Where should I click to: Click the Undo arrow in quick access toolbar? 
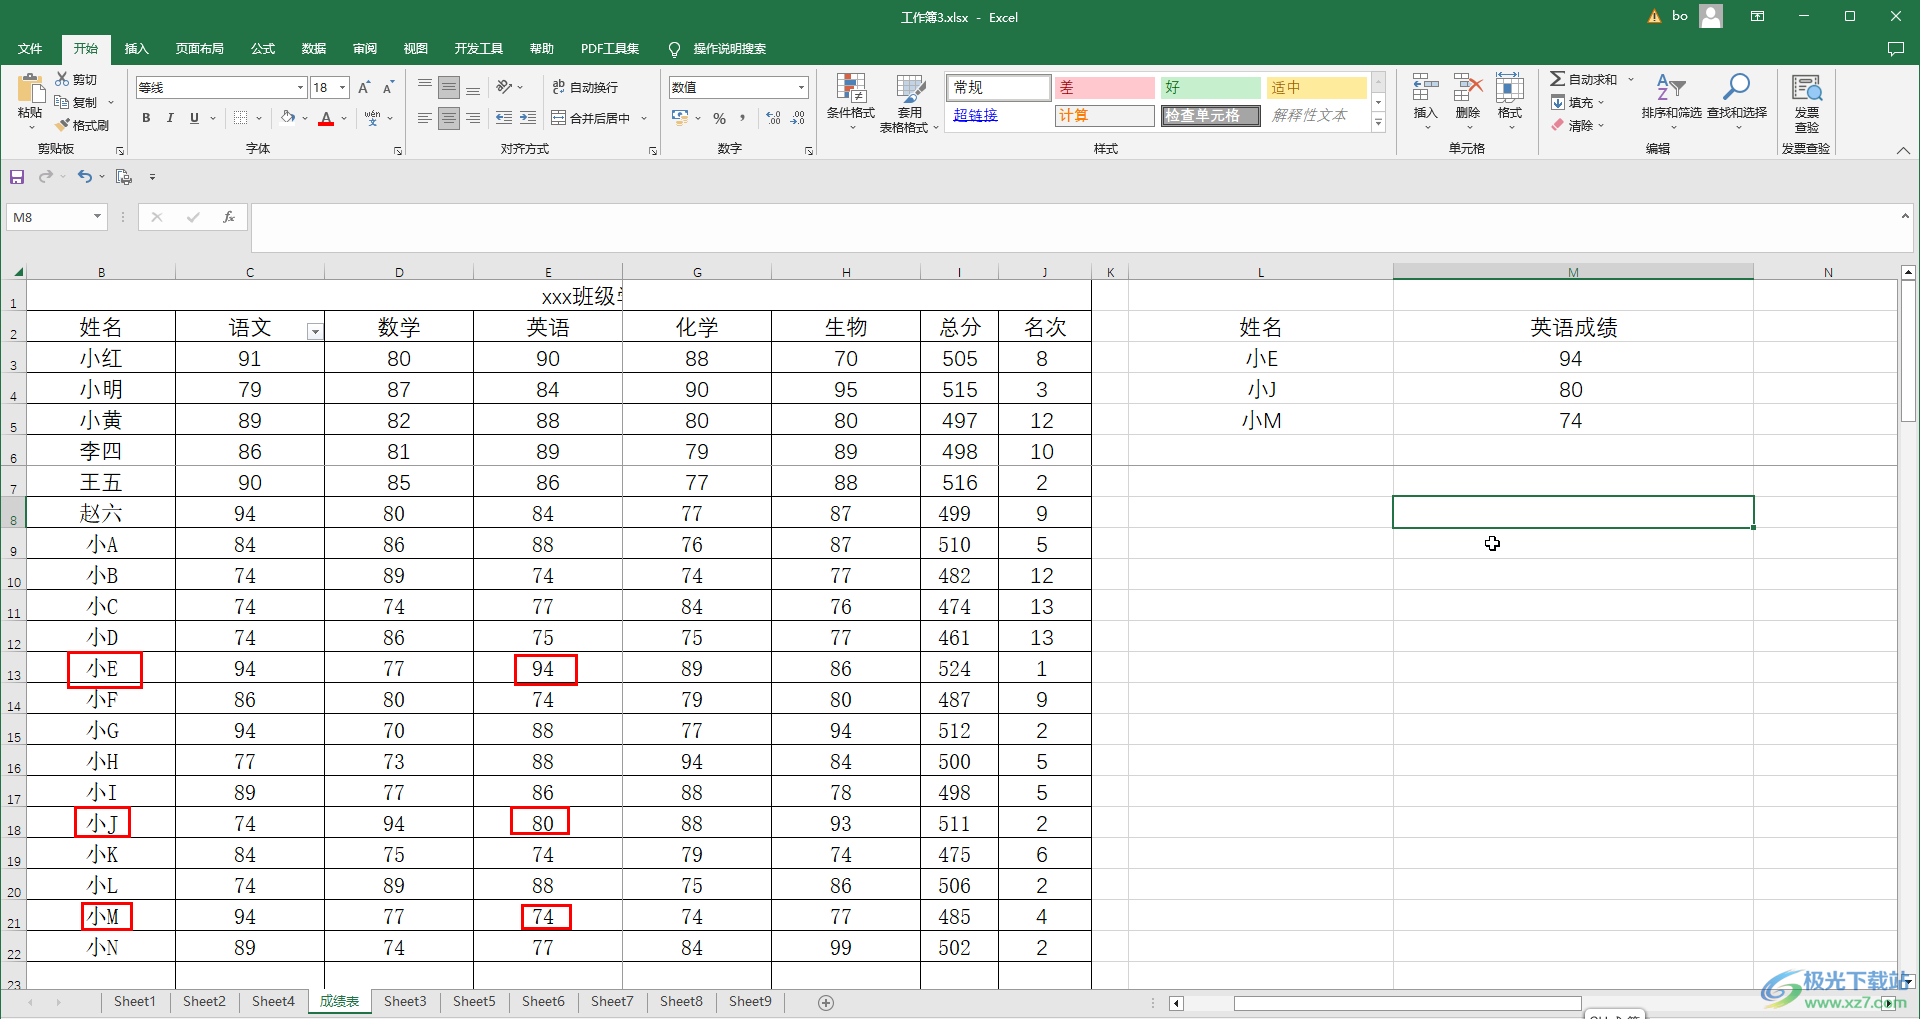tap(85, 177)
